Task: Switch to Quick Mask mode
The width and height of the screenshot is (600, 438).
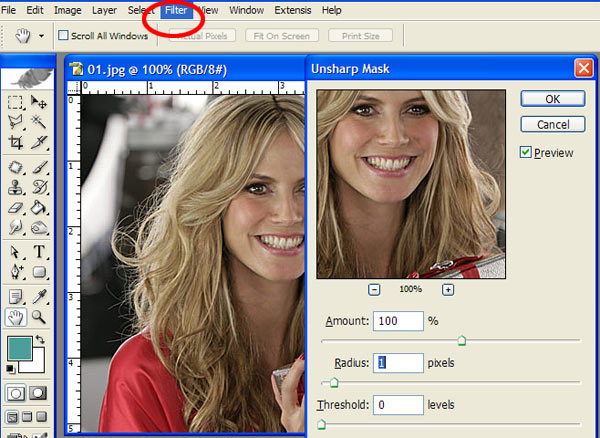Action: [x=40, y=394]
